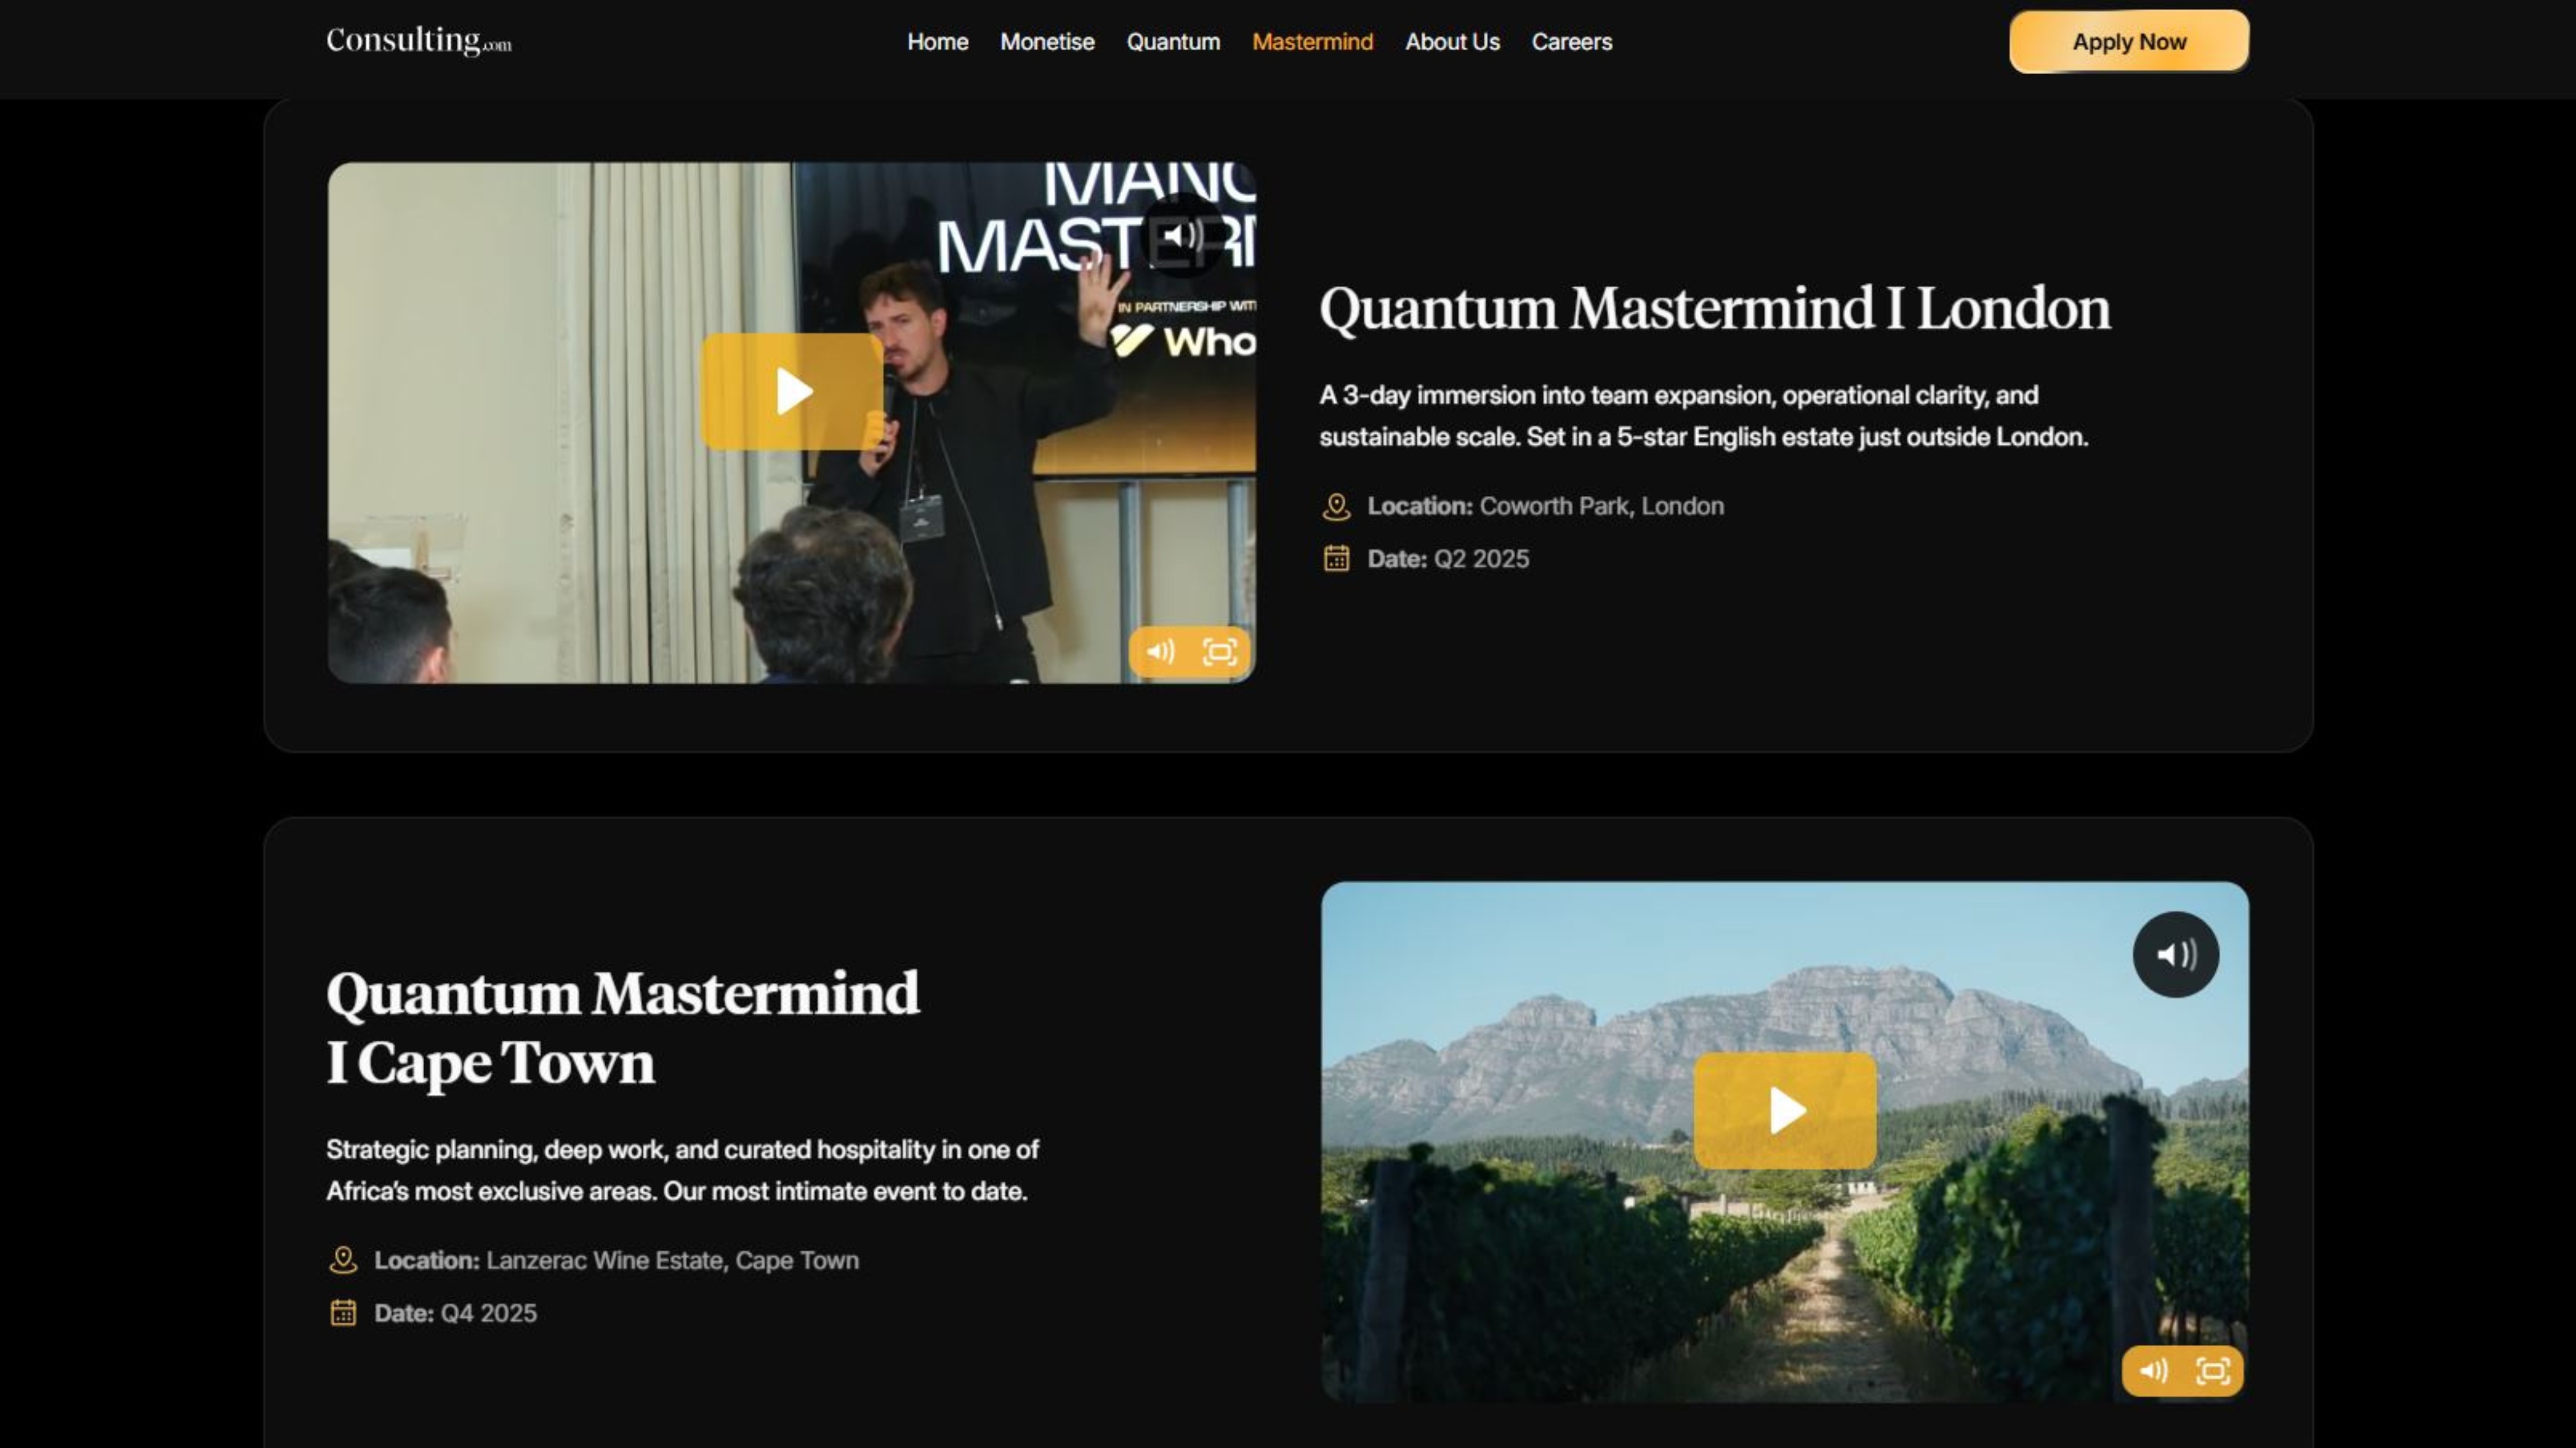Click round dark speaker button on Cape Town video
This screenshot has width=2576, height=1448.
coord(2175,954)
